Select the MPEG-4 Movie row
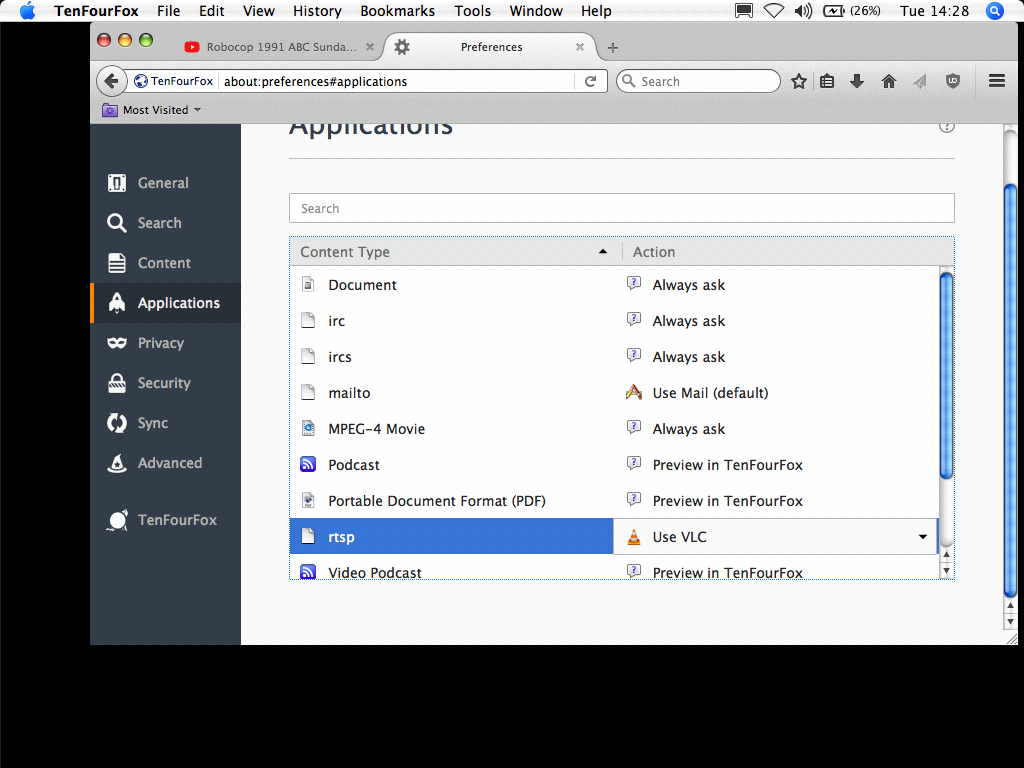The width and height of the screenshot is (1024, 768). pyautogui.click(x=614, y=428)
